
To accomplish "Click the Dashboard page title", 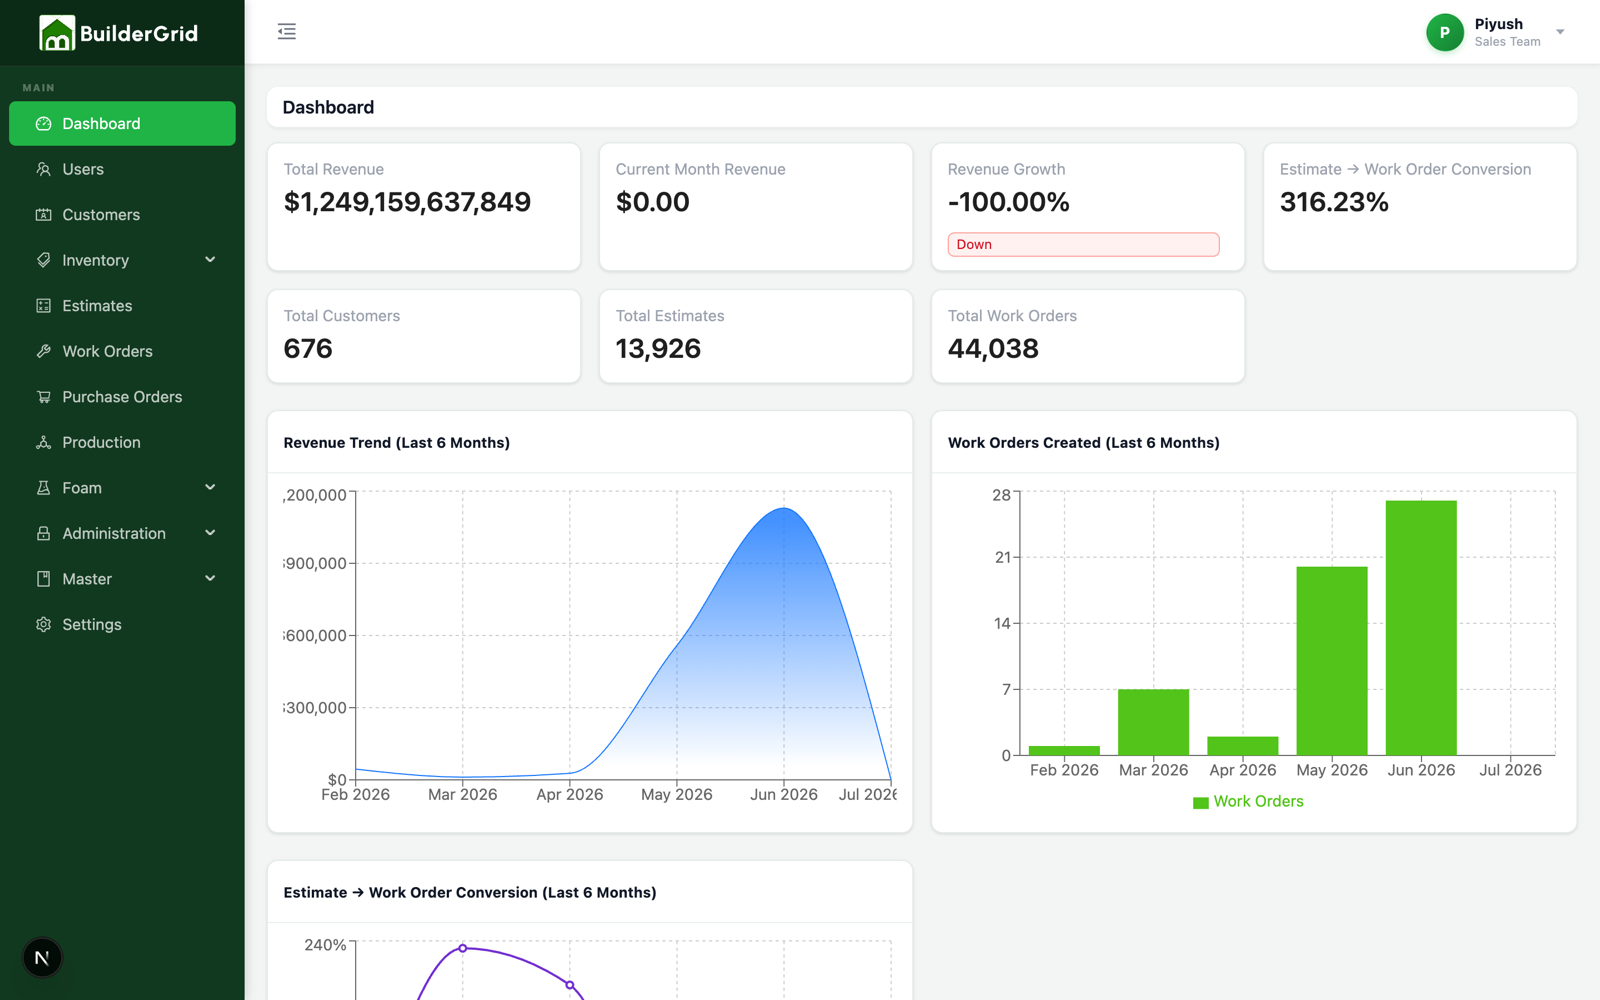I will pos(328,107).
